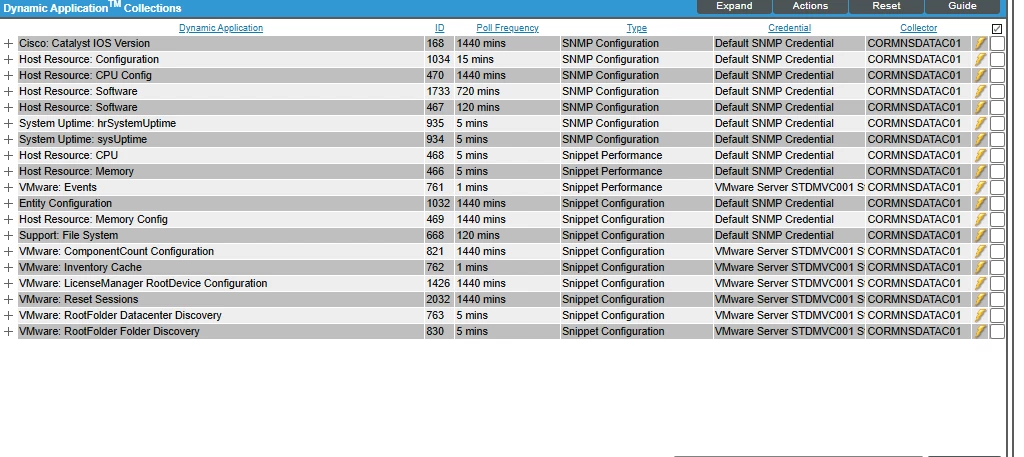Viewport: 1024px width, 457px height.
Task: Click lightning icon for Host Resource: Software ID 467
Action: pyautogui.click(x=980, y=108)
